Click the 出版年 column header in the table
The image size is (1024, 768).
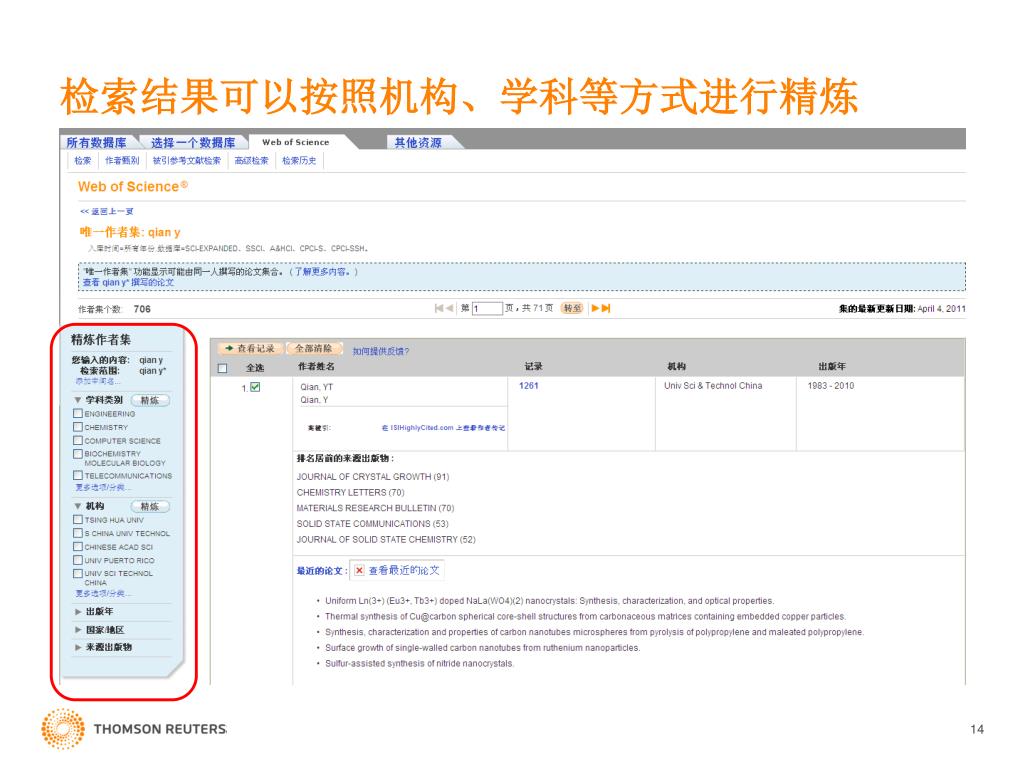[x=832, y=367]
